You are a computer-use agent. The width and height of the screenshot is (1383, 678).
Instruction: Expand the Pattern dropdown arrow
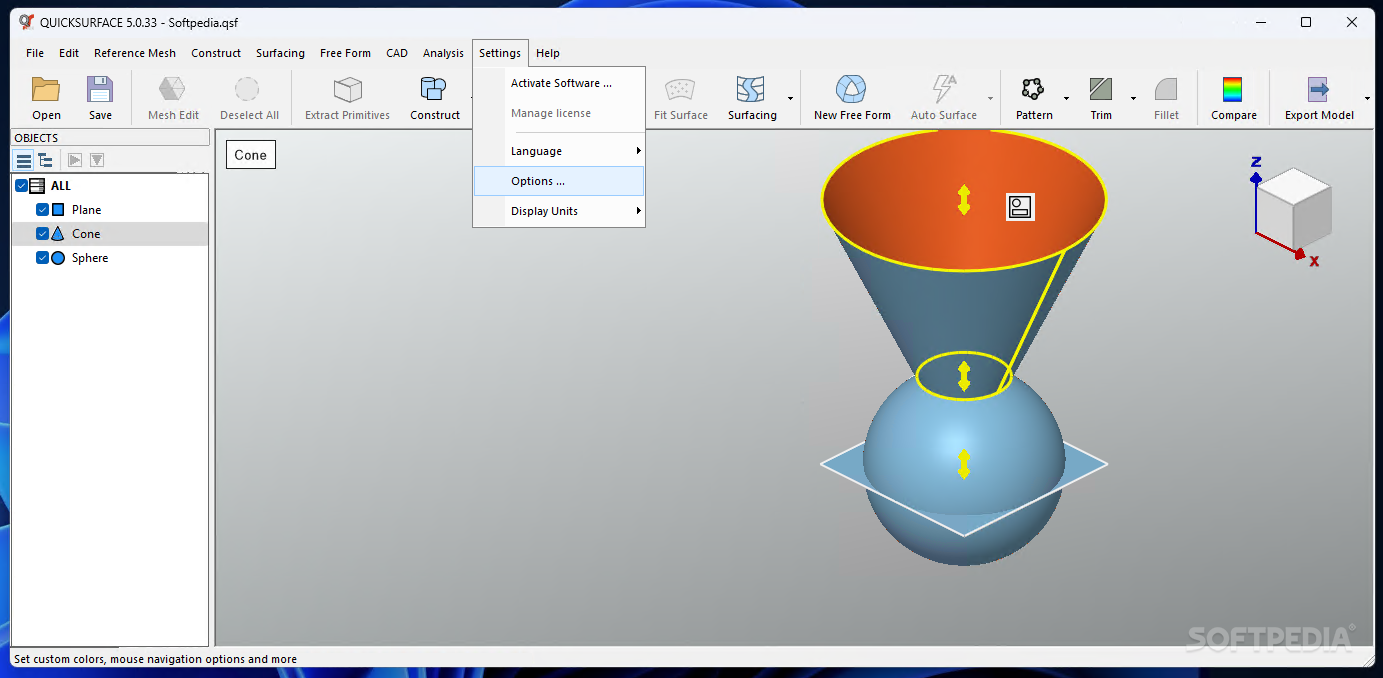tap(1066, 98)
